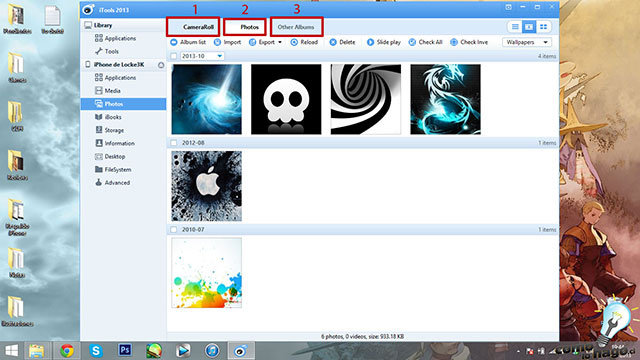Reload the photo list
Image resolution: width=640 pixels, height=360 pixels.
point(294,42)
